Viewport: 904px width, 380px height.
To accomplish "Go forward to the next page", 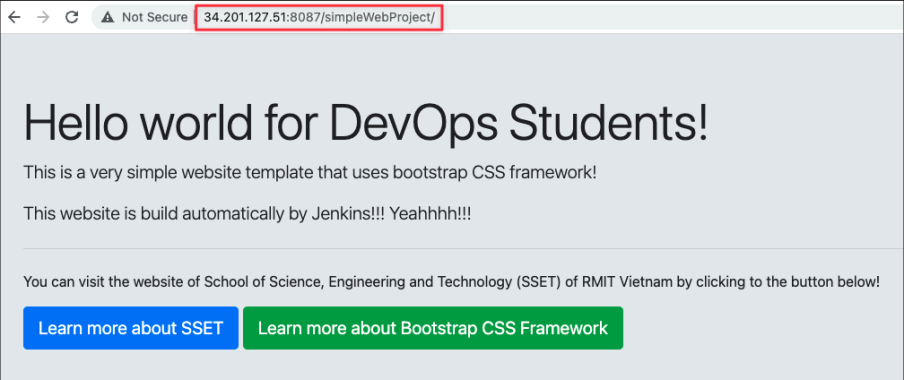I will pyautogui.click(x=43, y=17).
